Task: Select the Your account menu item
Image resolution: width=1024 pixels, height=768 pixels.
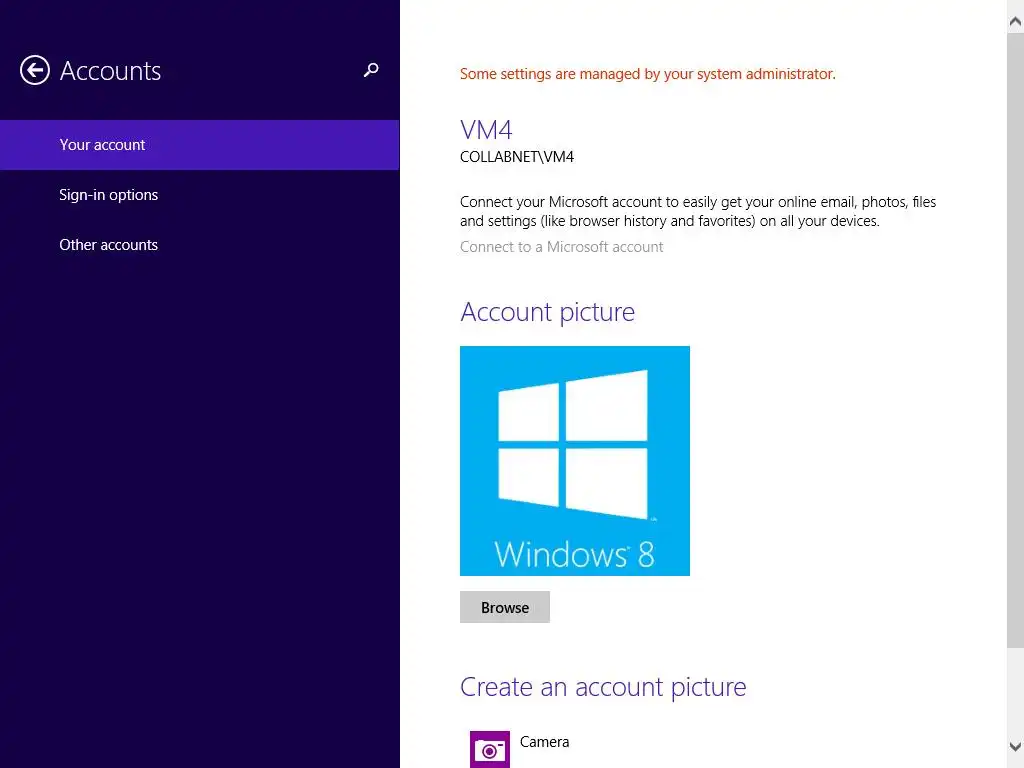Action: [199, 145]
